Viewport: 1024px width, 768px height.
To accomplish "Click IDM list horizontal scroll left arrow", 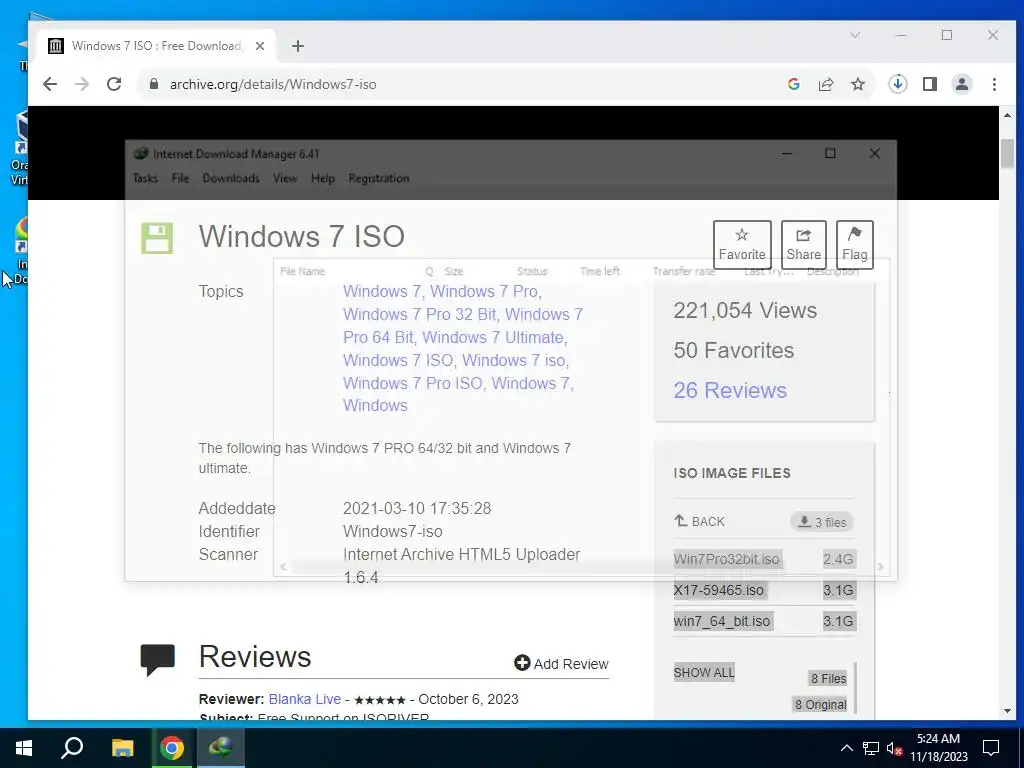I will click(x=283, y=567).
